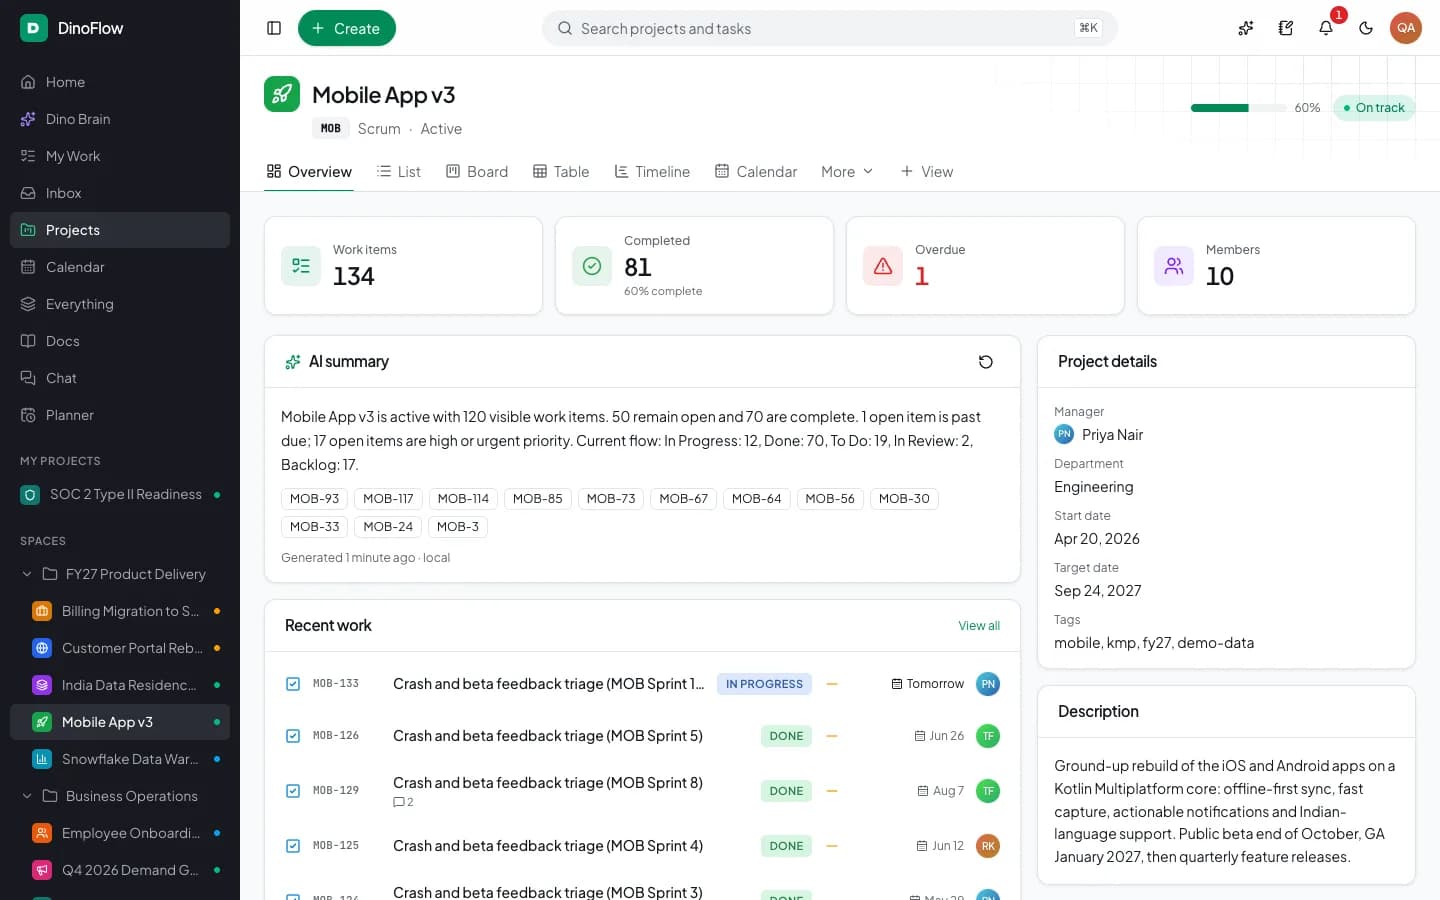Go to My Work
Viewport: 1440px width, 900px height.
[x=120, y=156]
